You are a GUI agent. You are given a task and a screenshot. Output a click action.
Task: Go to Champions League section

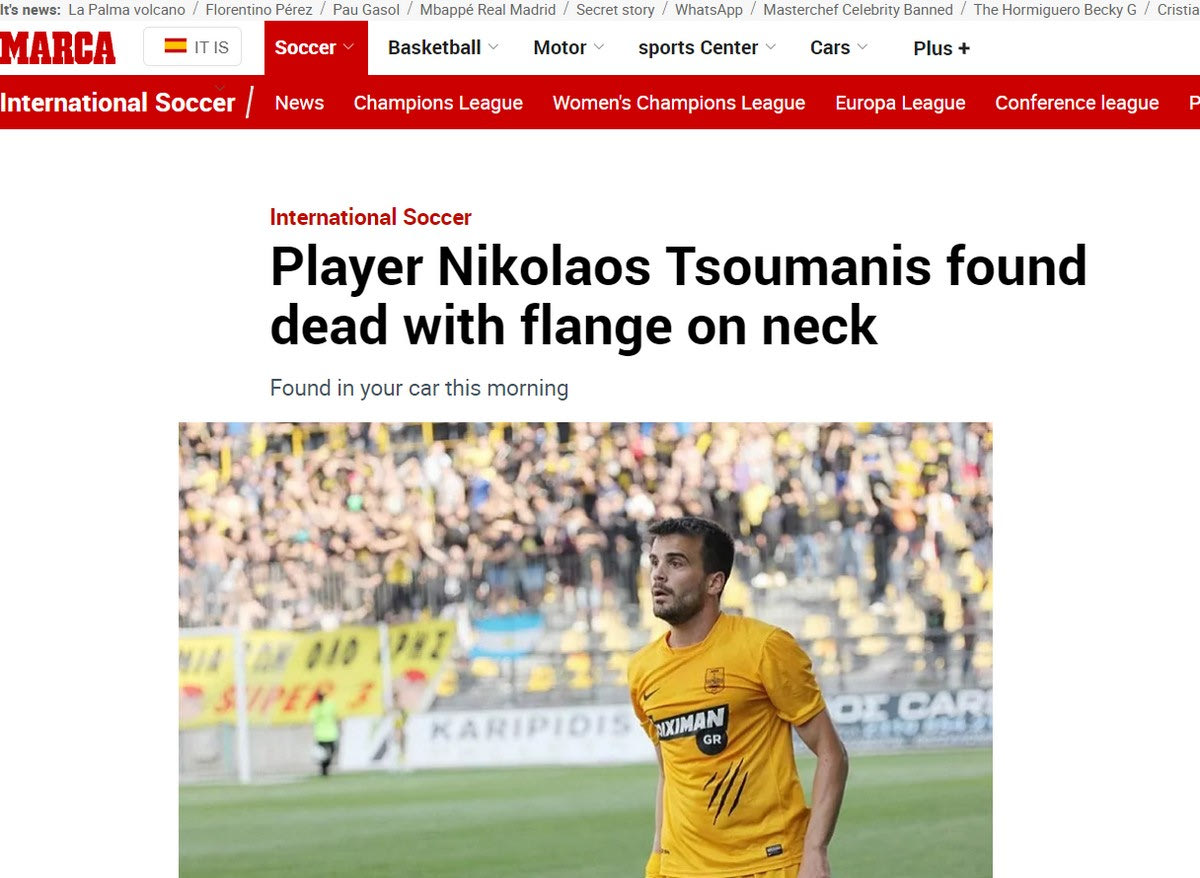tap(438, 103)
